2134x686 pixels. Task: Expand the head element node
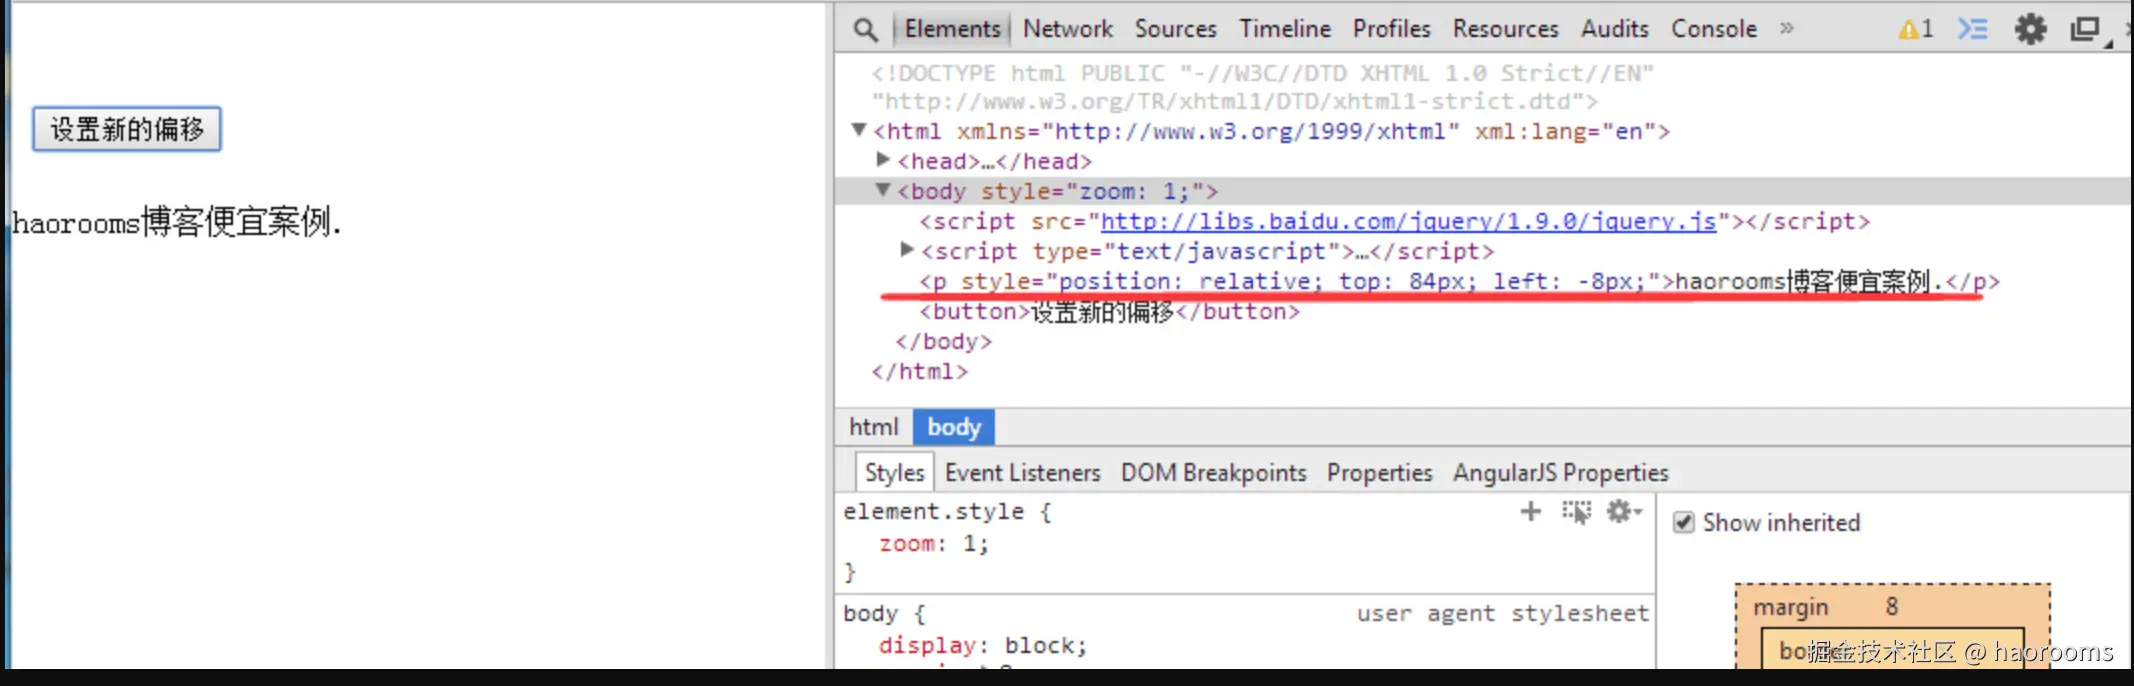(x=882, y=159)
